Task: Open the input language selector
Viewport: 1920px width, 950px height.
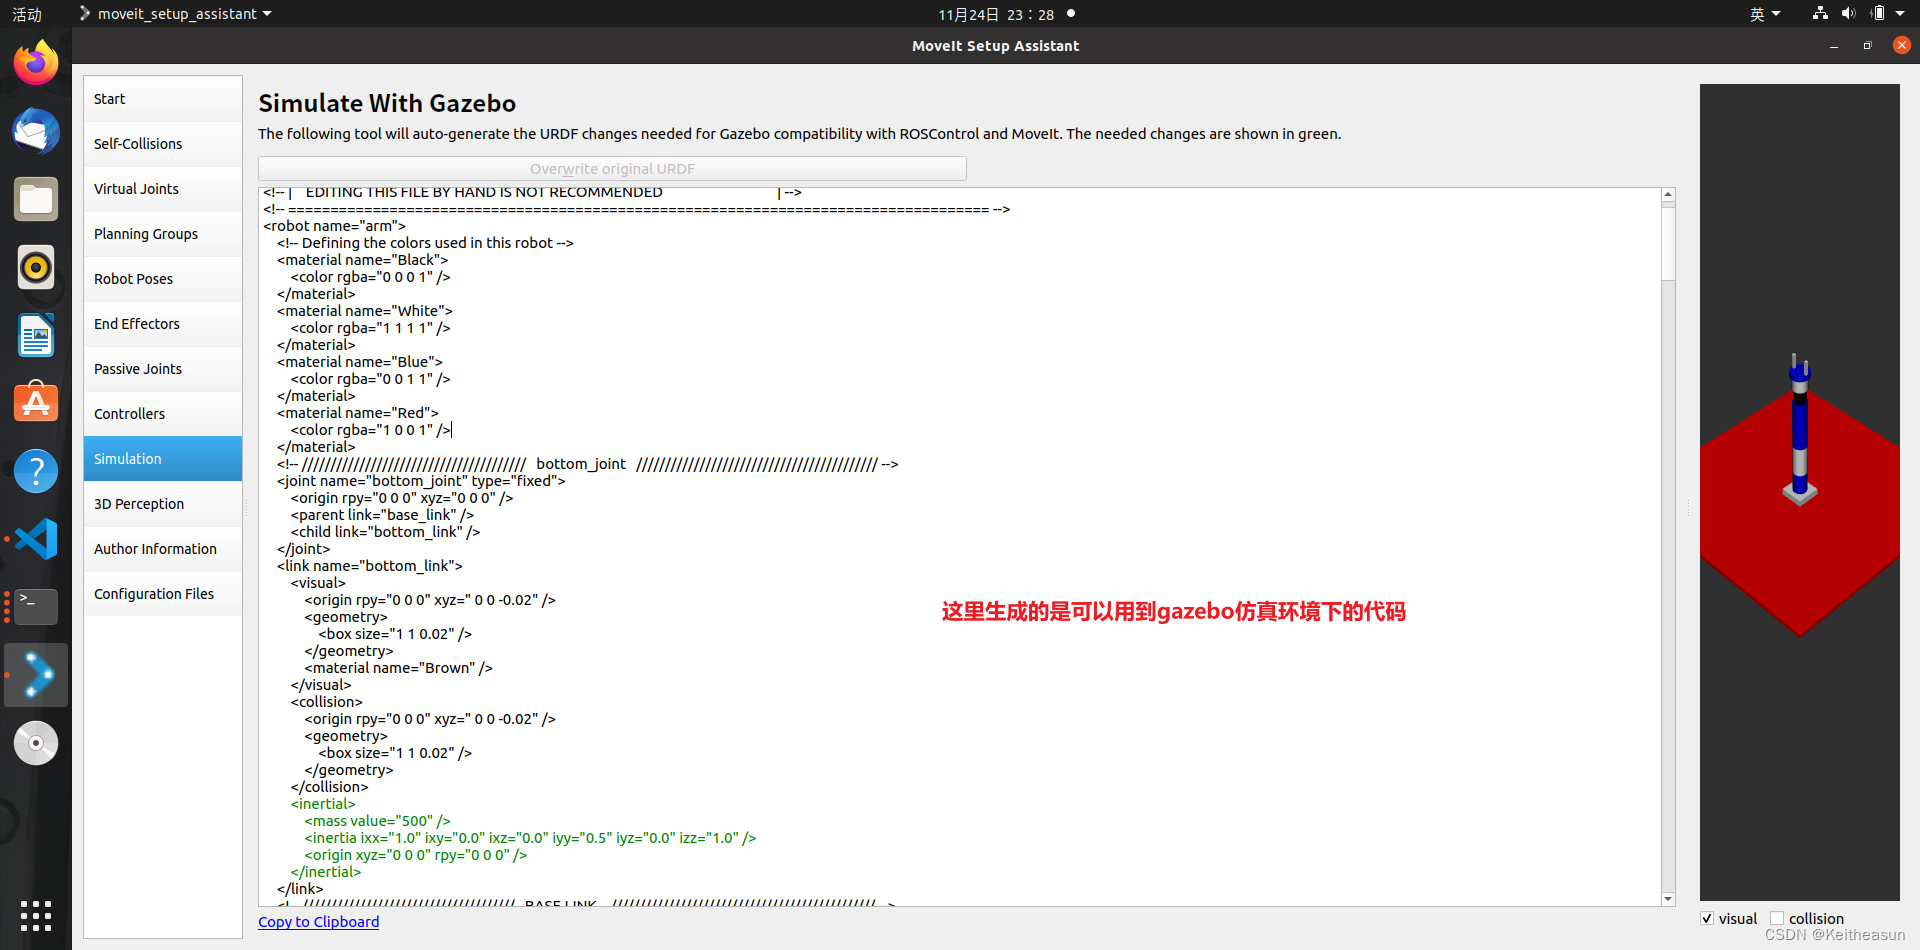Action: tap(1765, 14)
